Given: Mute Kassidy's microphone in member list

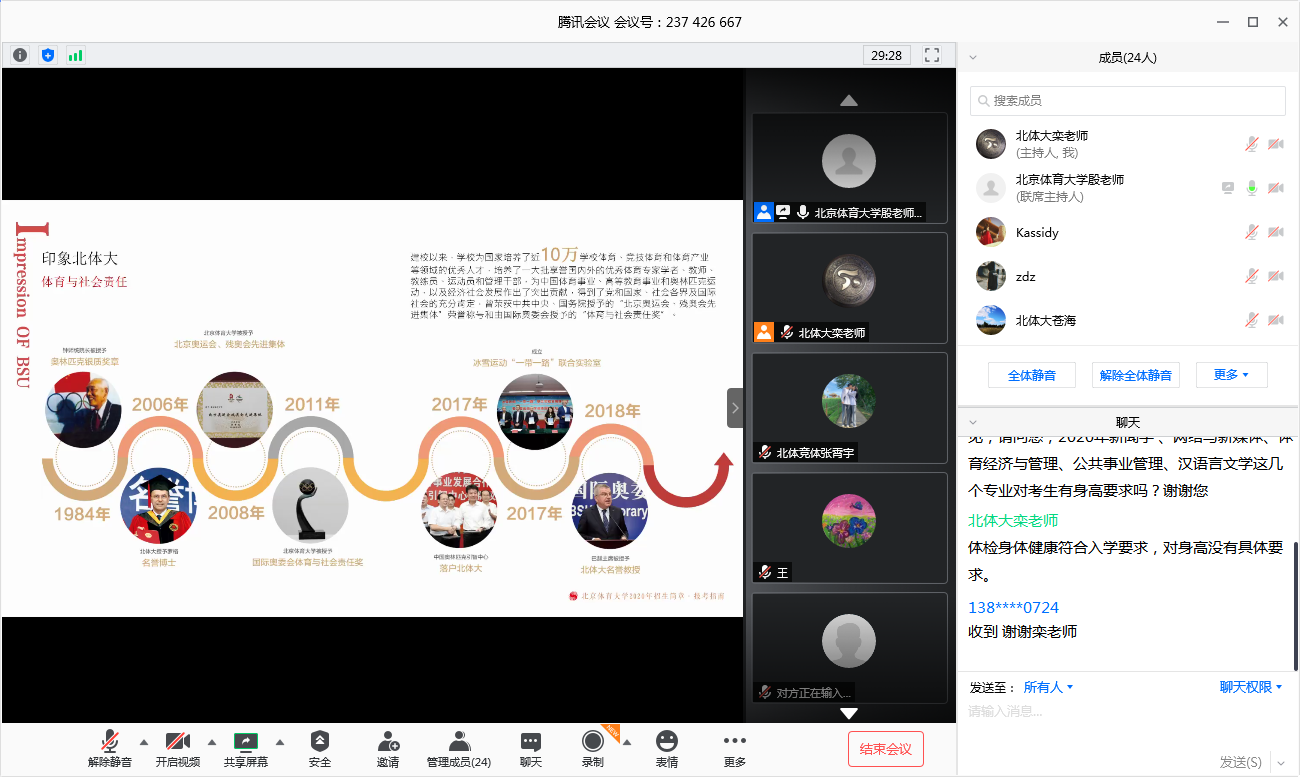Looking at the screenshot, I should 1251,231.
